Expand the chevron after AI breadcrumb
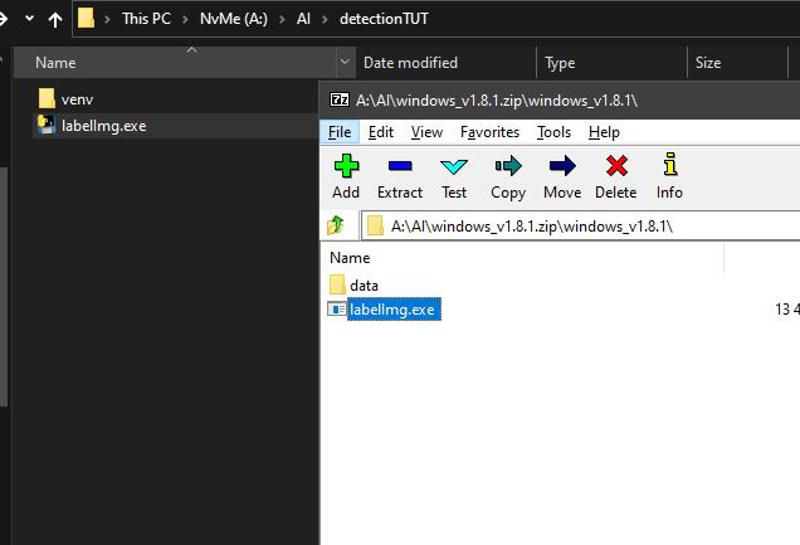This screenshot has width=800, height=545. tap(324, 19)
